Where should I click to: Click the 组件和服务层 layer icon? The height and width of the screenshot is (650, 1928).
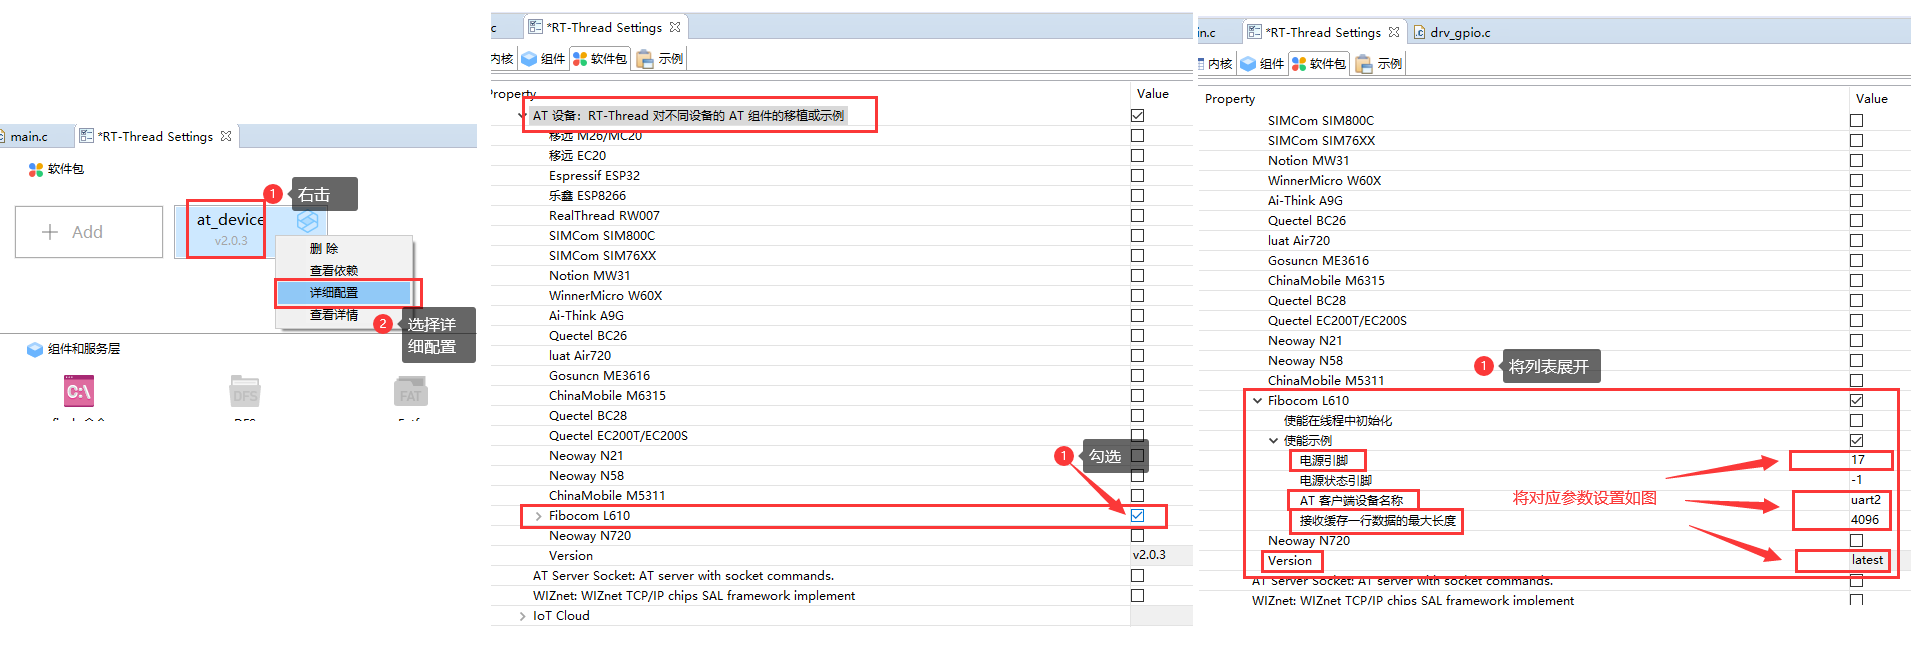coord(35,349)
